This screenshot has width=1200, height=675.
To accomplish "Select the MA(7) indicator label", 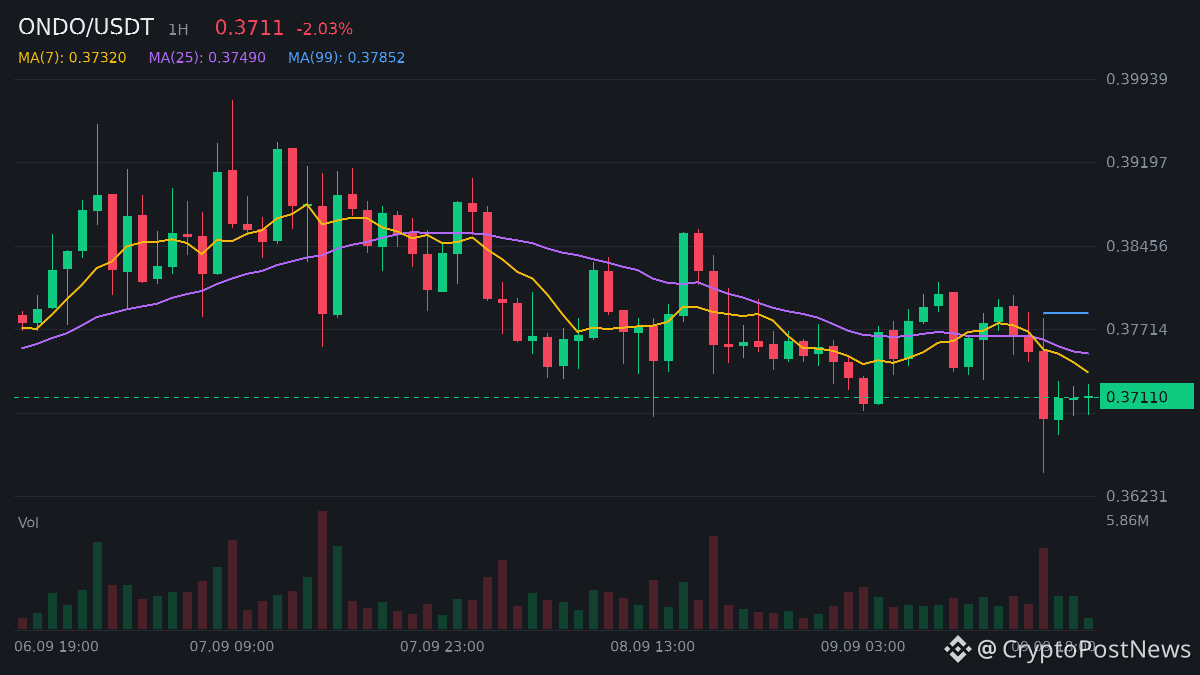I will point(72,58).
